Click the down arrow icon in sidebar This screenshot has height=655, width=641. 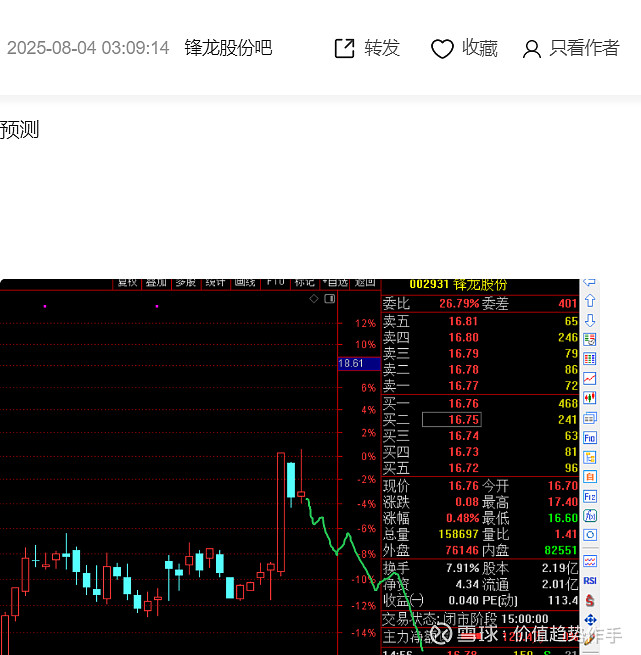(590, 320)
